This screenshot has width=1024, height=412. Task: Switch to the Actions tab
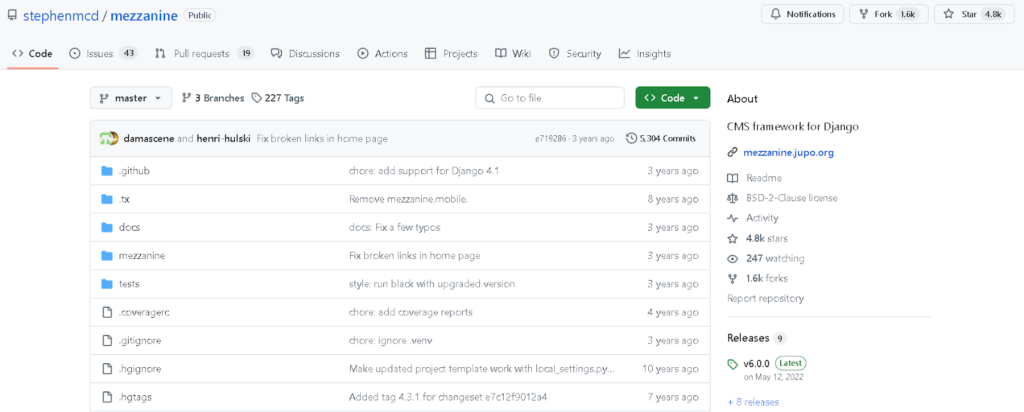(x=383, y=54)
